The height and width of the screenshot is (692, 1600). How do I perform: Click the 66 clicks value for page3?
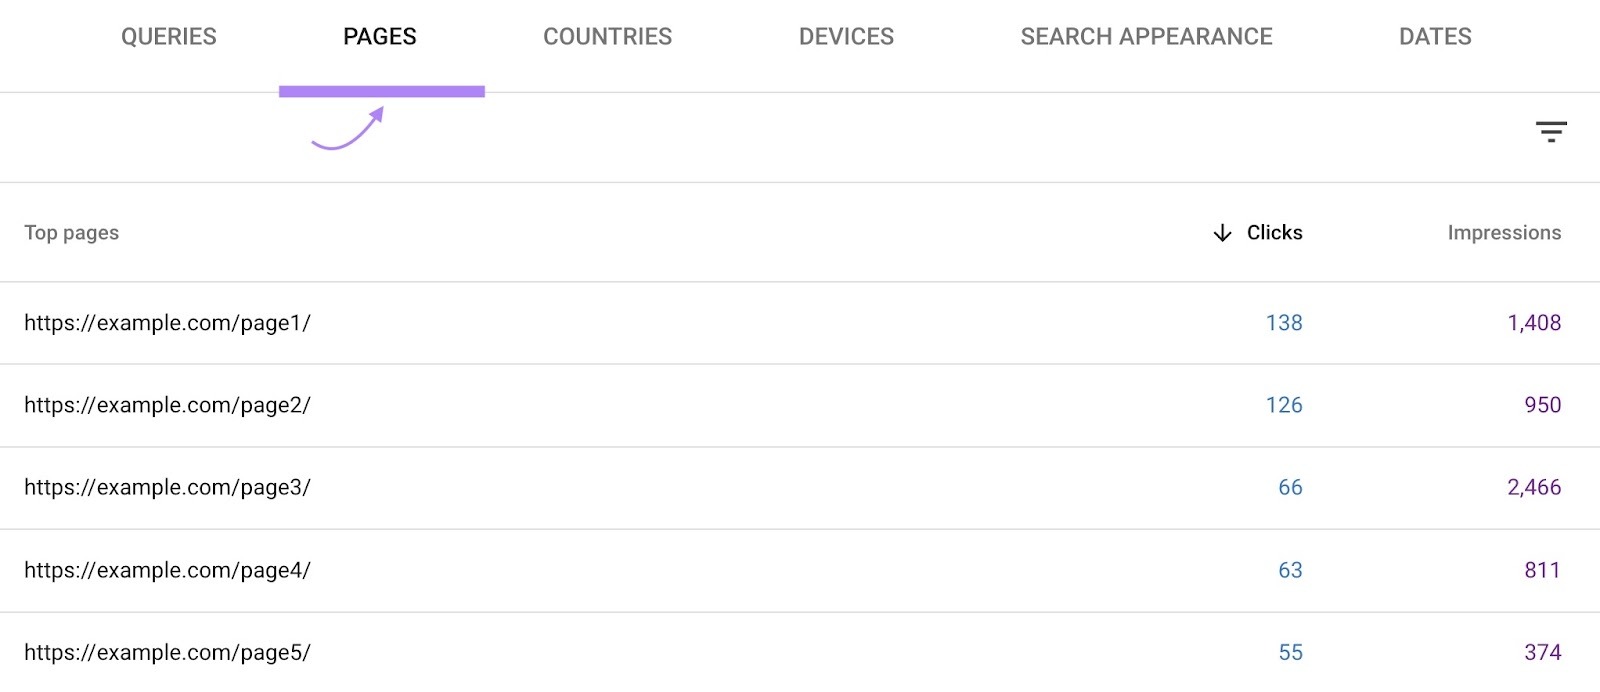[x=1291, y=488]
